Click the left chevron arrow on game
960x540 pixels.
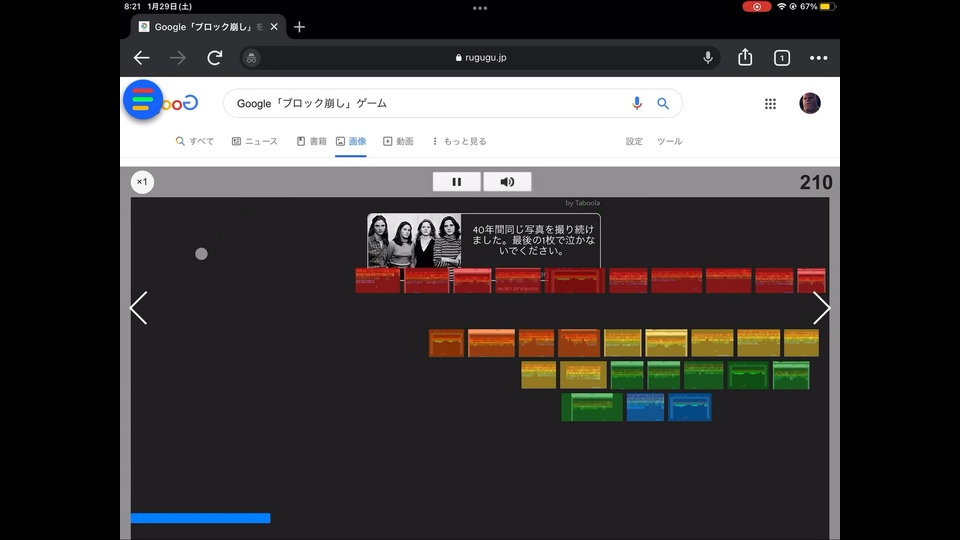point(139,308)
